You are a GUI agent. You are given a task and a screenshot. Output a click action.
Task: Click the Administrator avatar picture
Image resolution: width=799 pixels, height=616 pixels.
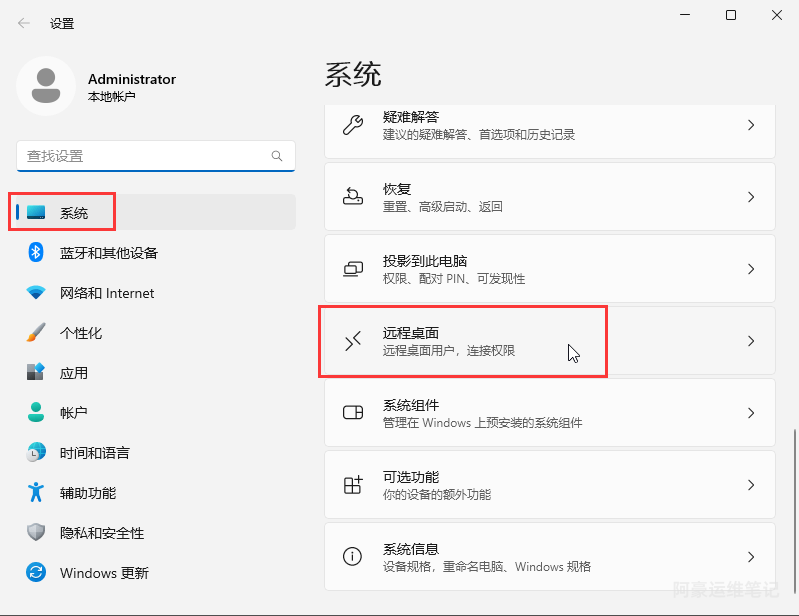tap(46, 86)
